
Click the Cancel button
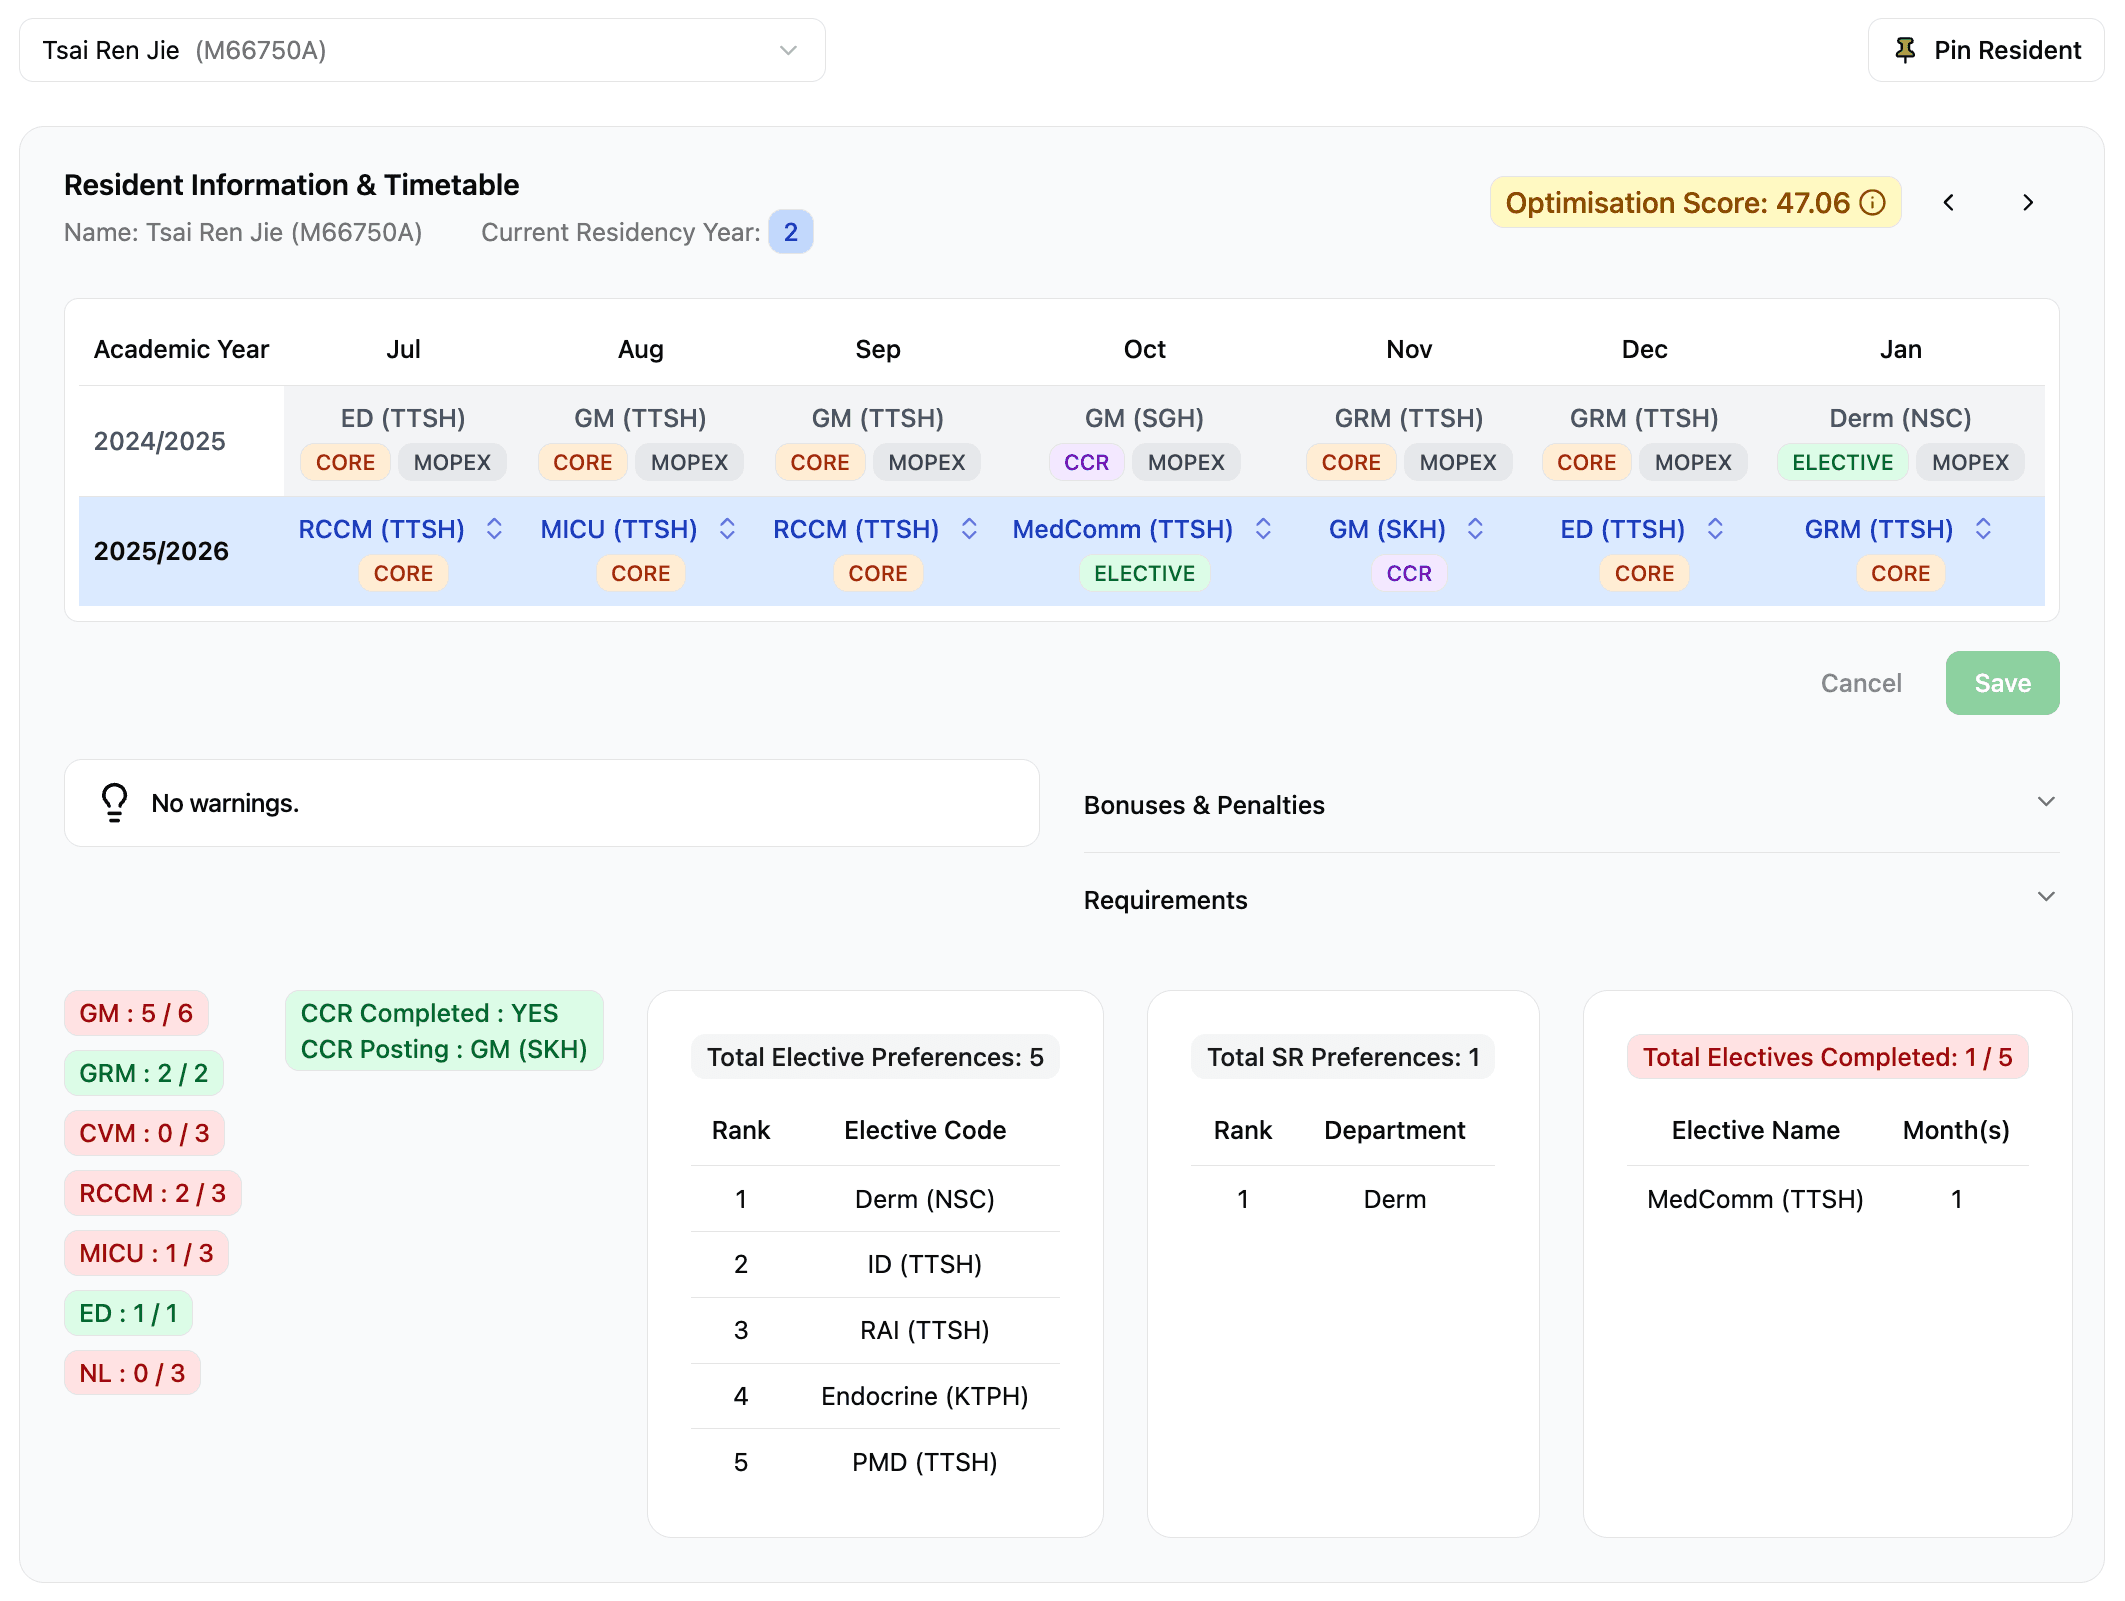pyautogui.click(x=1861, y=683)
